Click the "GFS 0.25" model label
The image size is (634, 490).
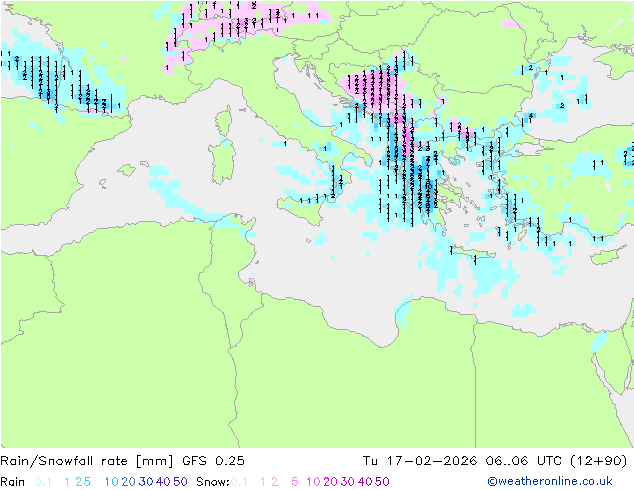[213, 461]
